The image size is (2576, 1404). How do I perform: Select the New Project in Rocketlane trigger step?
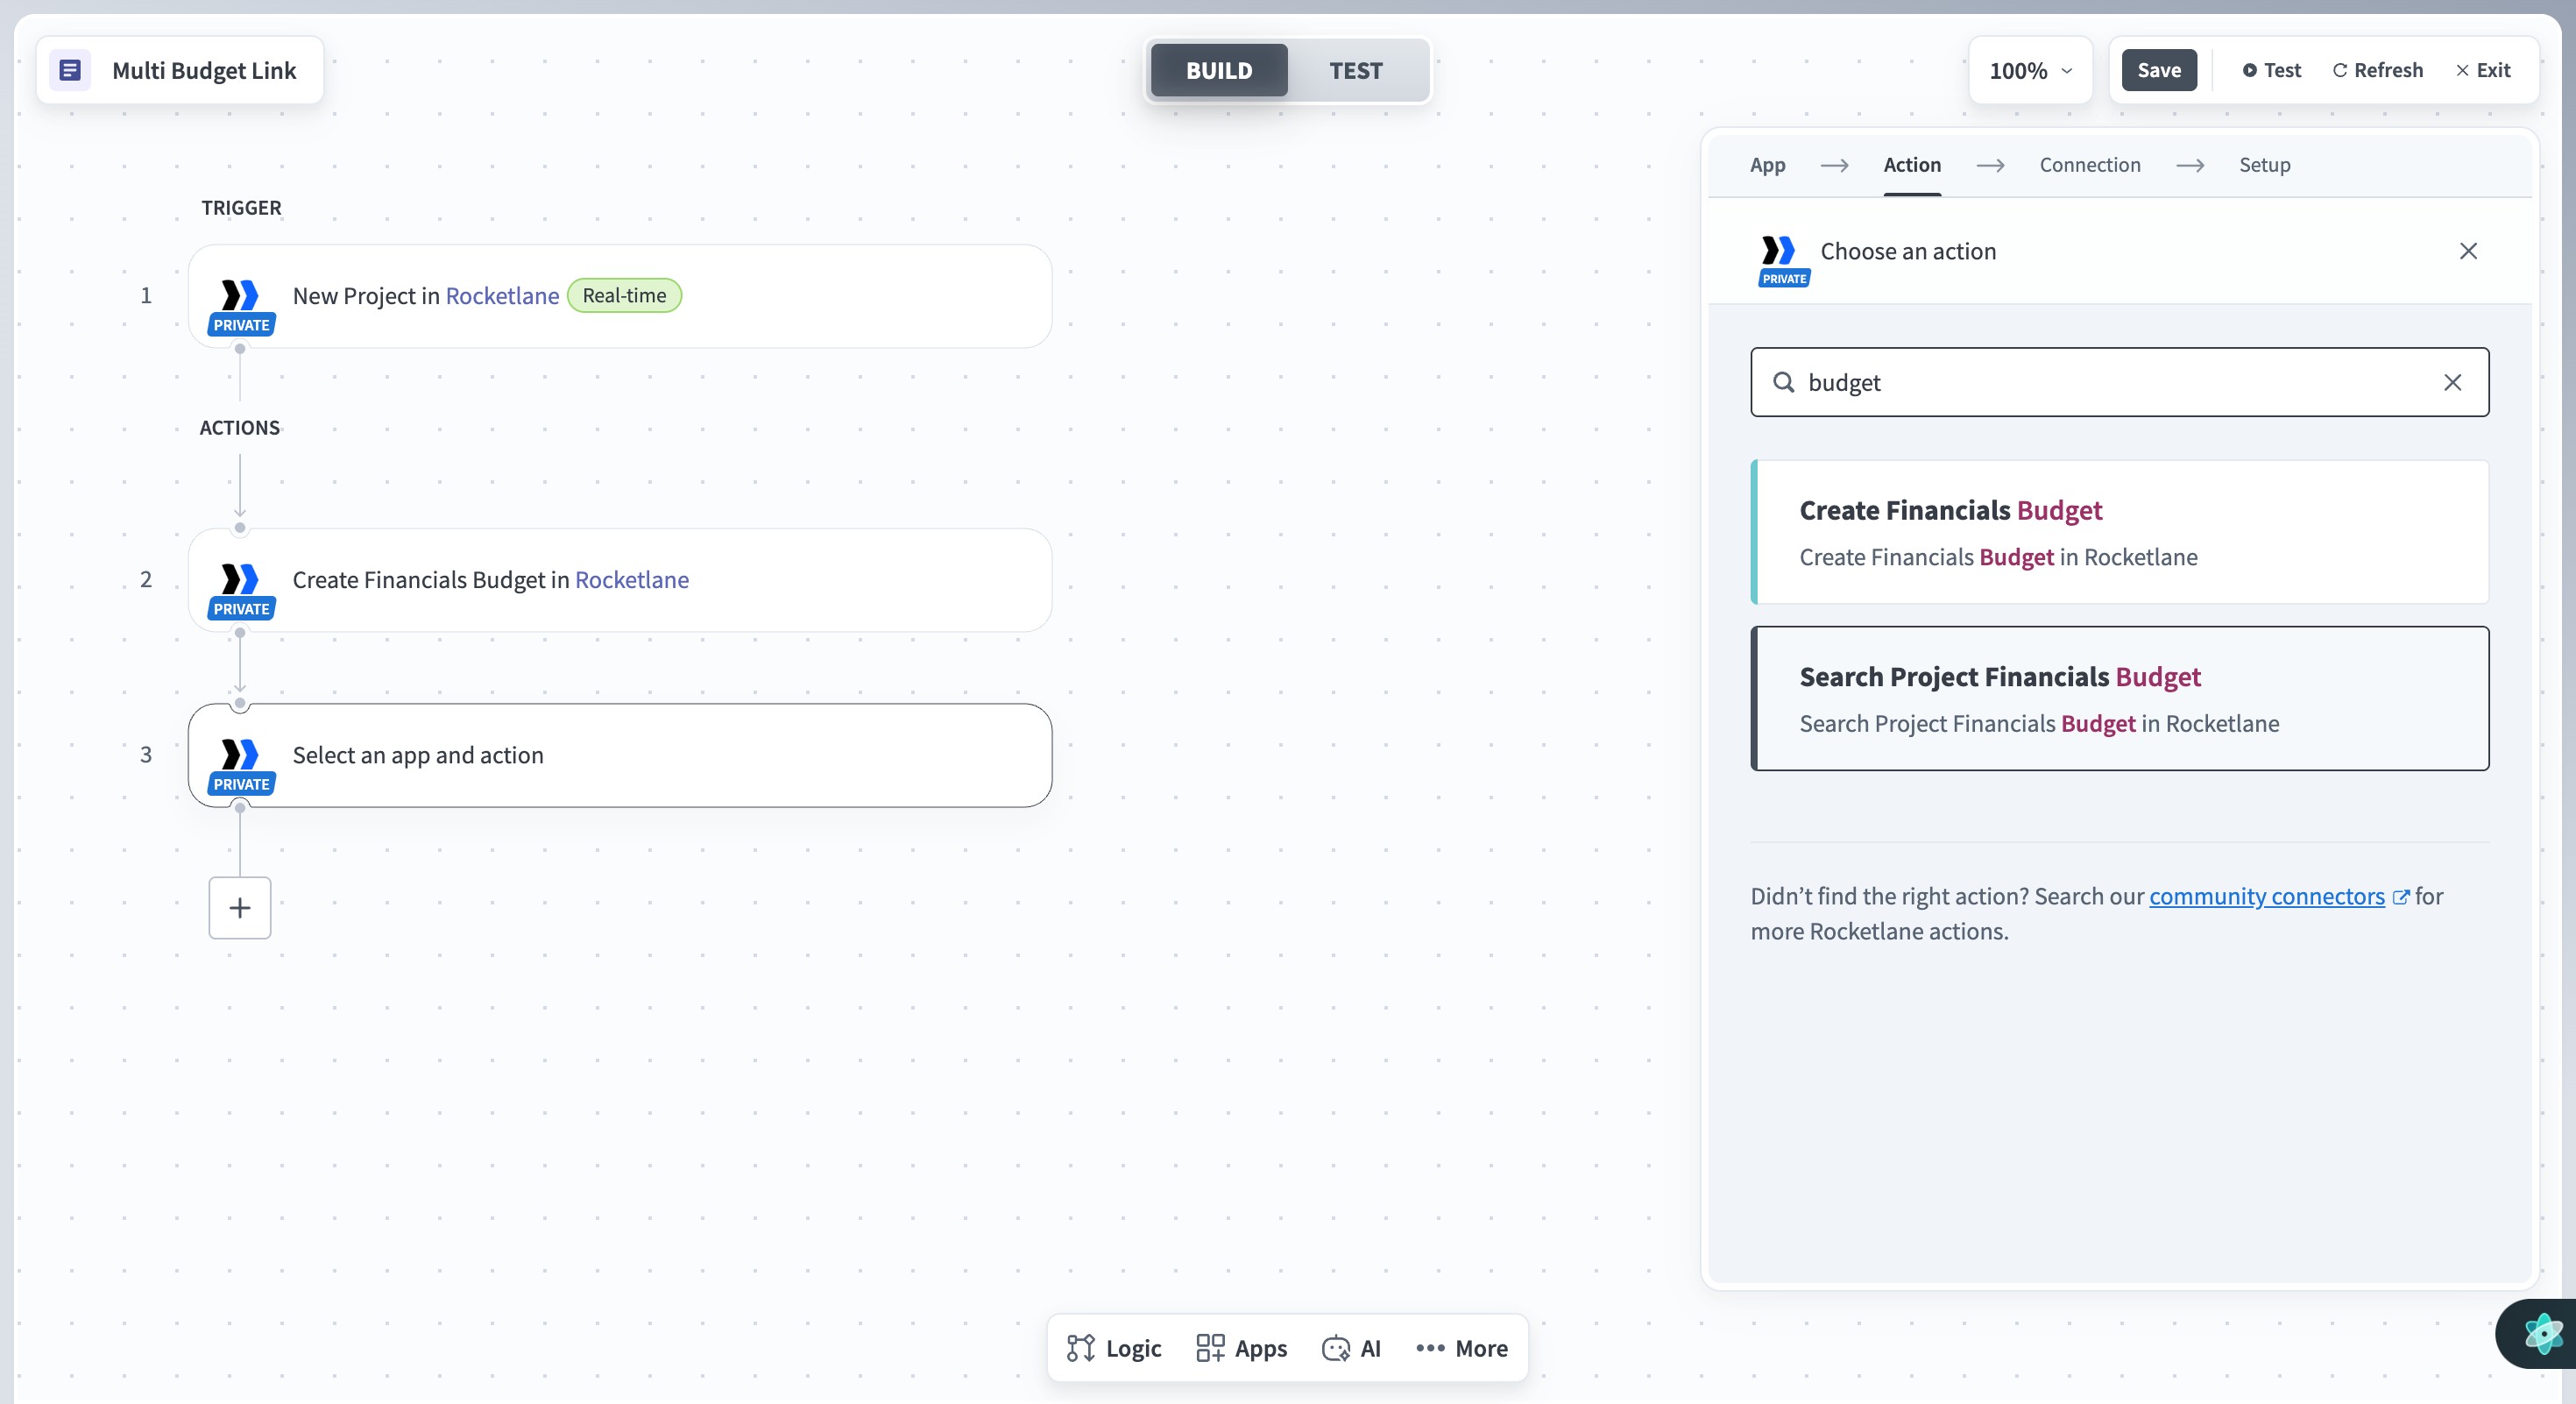point(619,296)
